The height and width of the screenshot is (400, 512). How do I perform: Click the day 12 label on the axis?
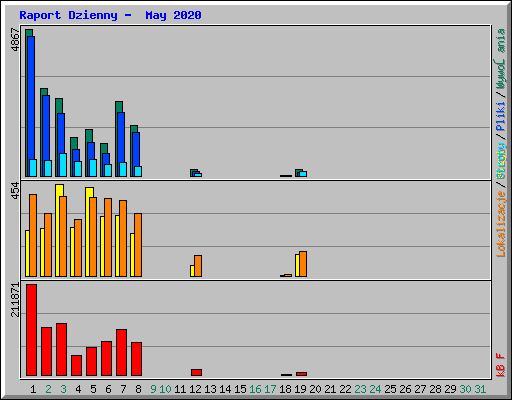195,389
